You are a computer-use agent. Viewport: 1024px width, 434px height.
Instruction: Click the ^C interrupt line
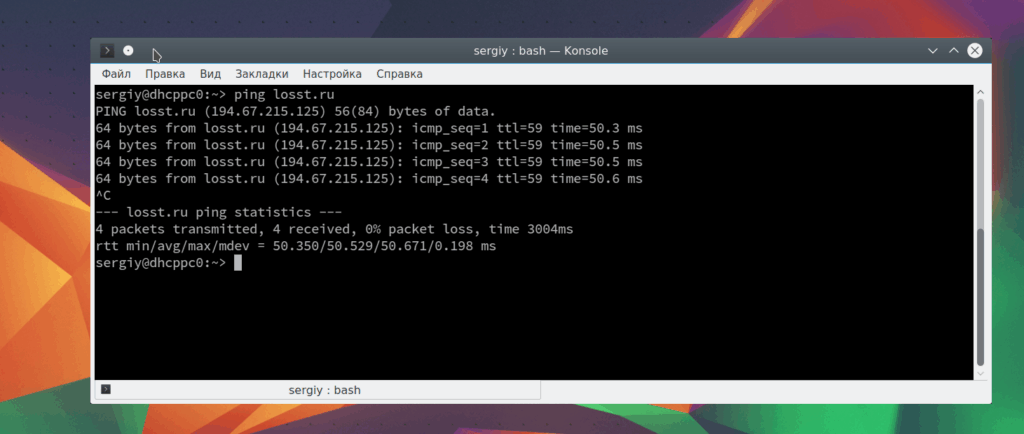tap(103, 195)
